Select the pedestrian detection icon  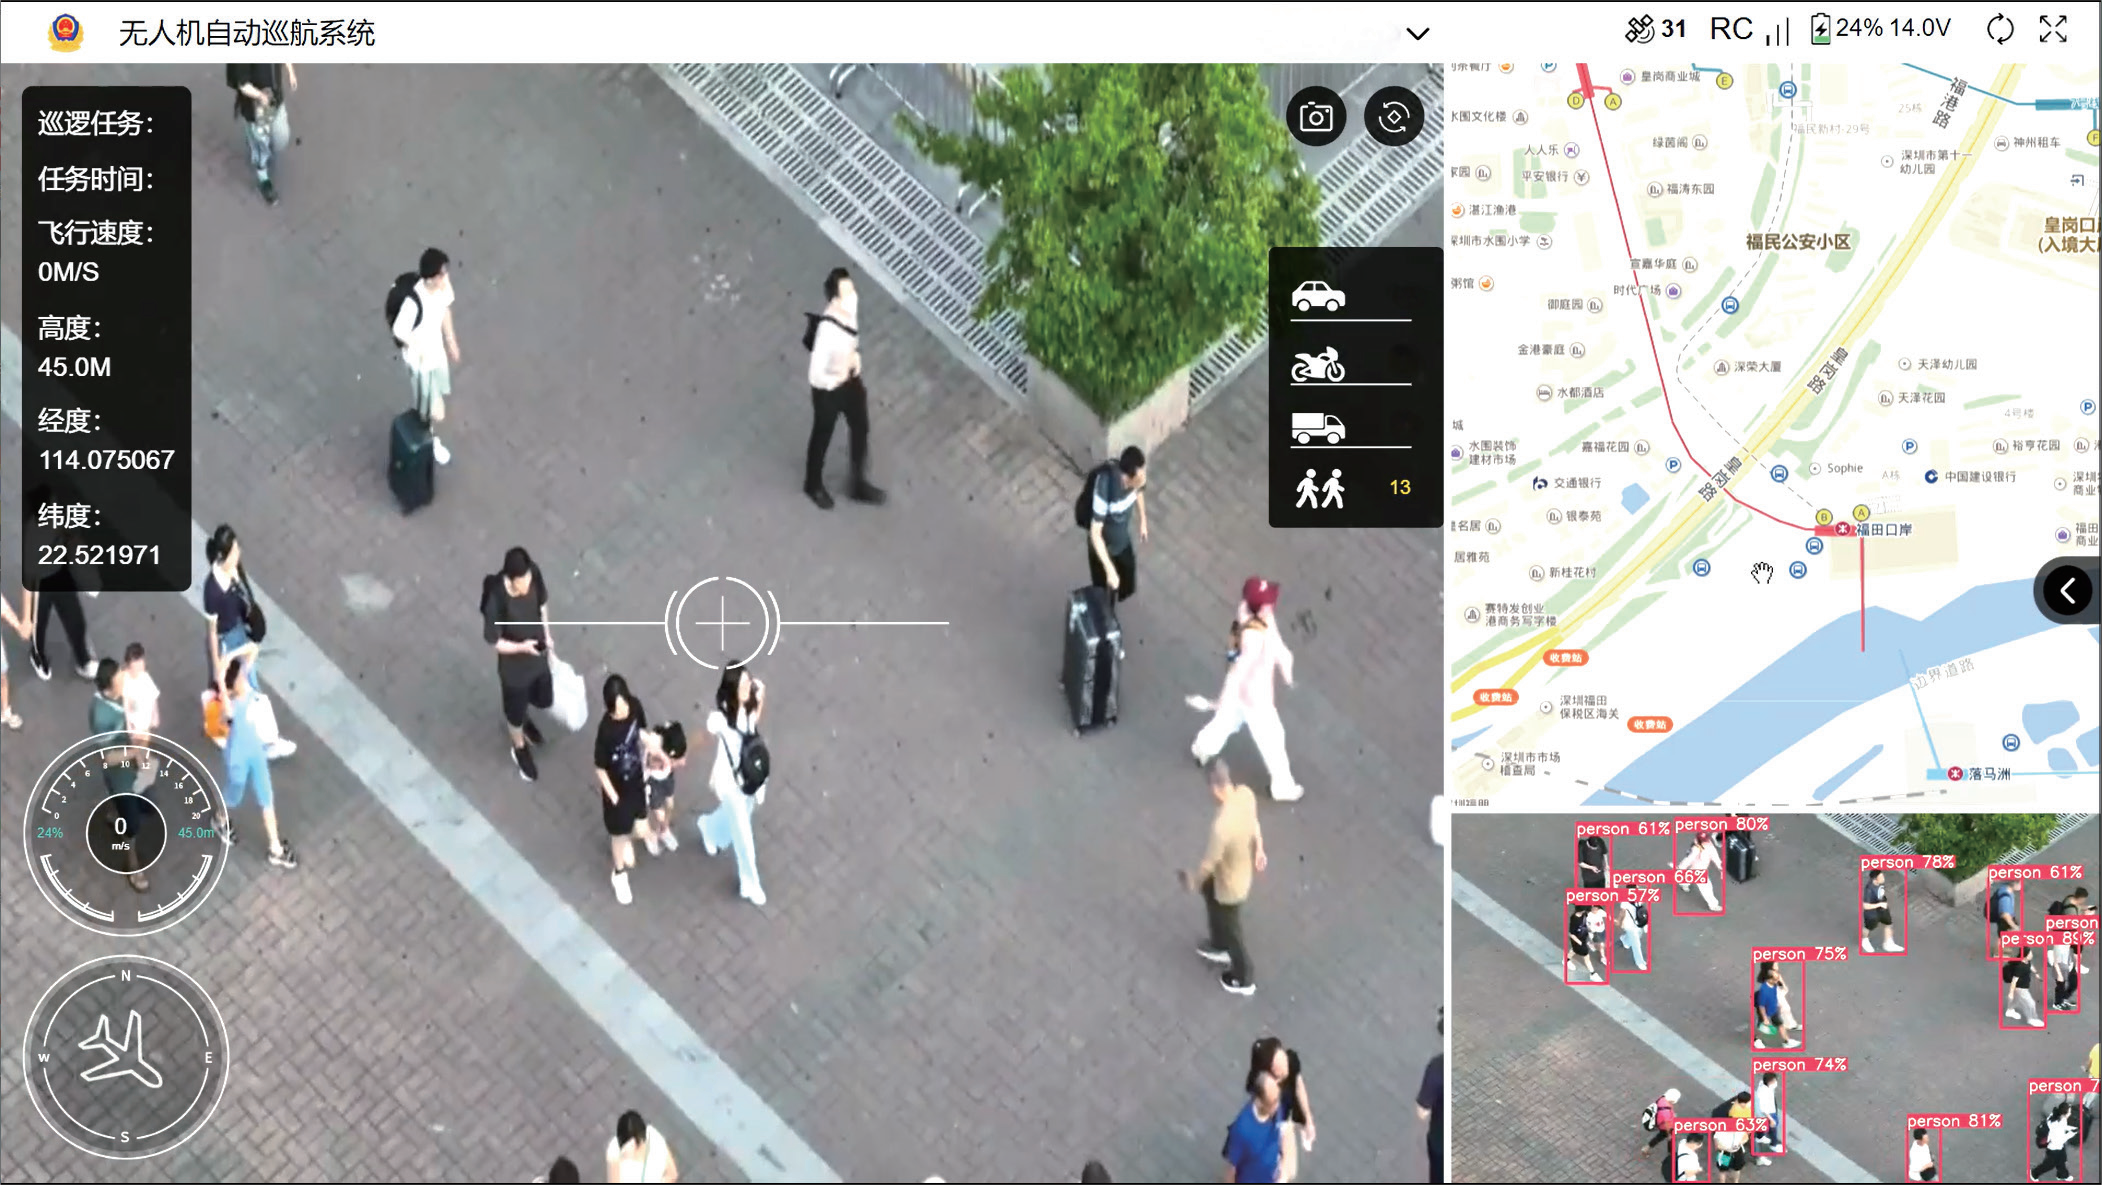tap(1320, 488)
